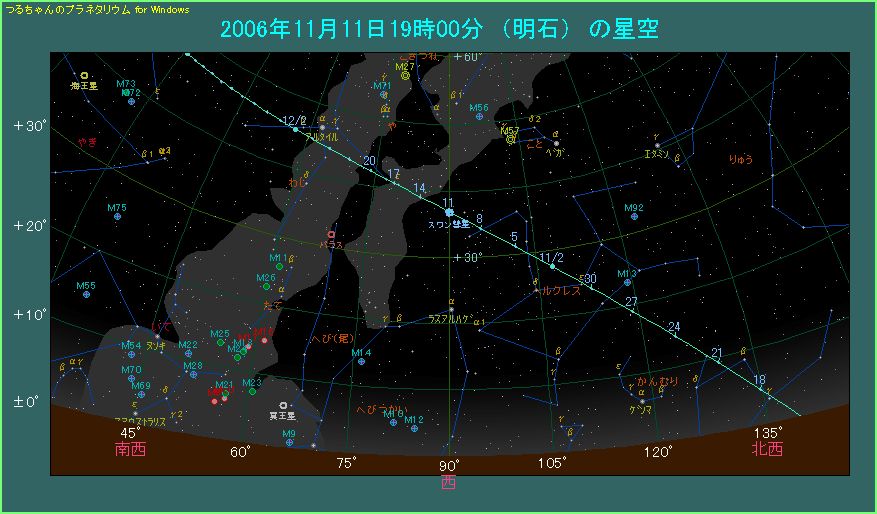Click the 12/2 comet path marker
Viewport: 877px width, 514px height.
coord(295,128)
